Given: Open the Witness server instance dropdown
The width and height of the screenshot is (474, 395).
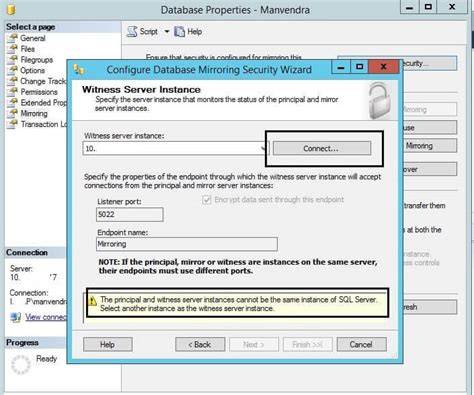Looking at the screenshot, I should (263, 149).
